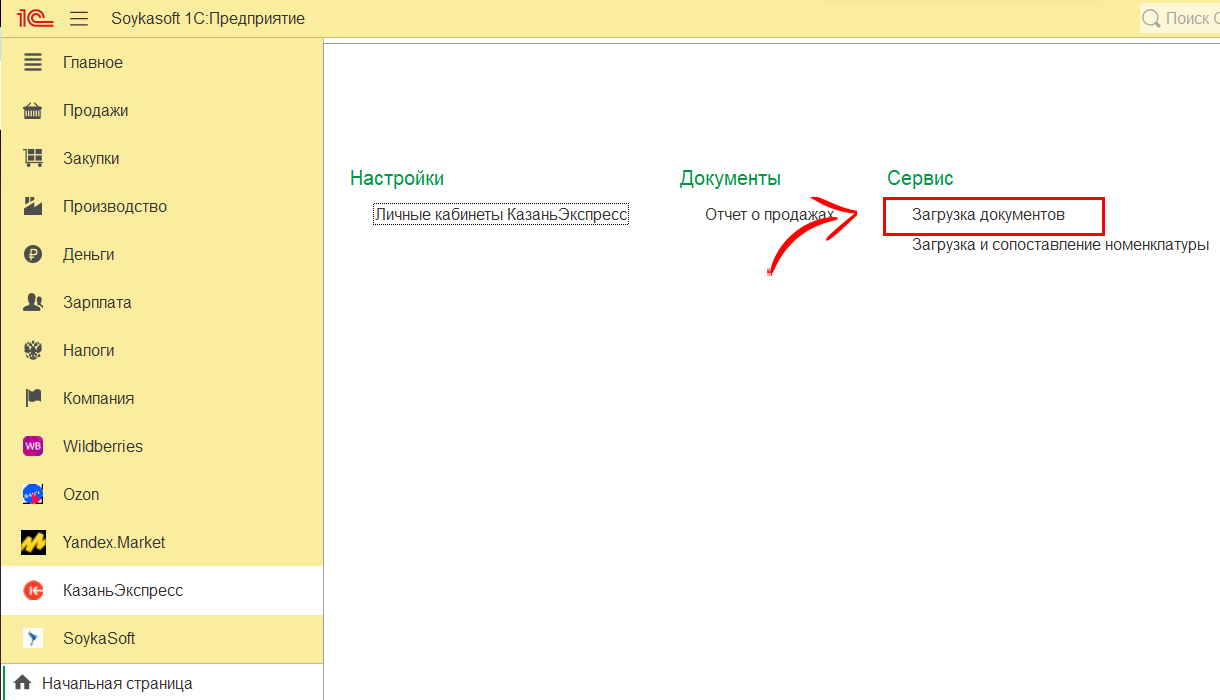This screenshot has width=1220, height=700.
Task: Click the home icon for Начальная страница
Action: click(23, 684)
